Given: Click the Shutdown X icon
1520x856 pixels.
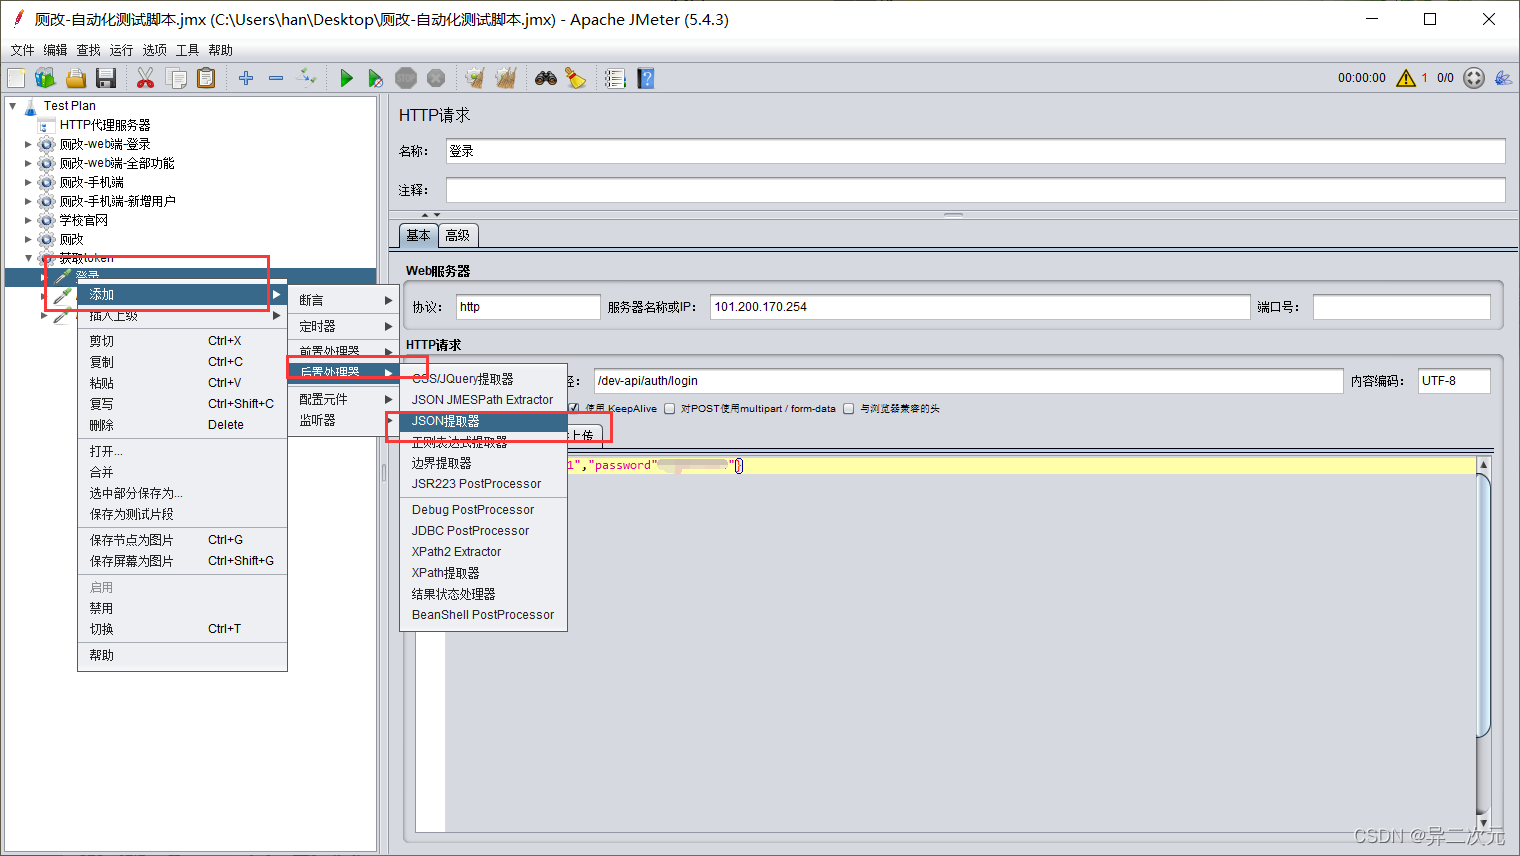Looking at the screenshot, I should coord(436,78).
